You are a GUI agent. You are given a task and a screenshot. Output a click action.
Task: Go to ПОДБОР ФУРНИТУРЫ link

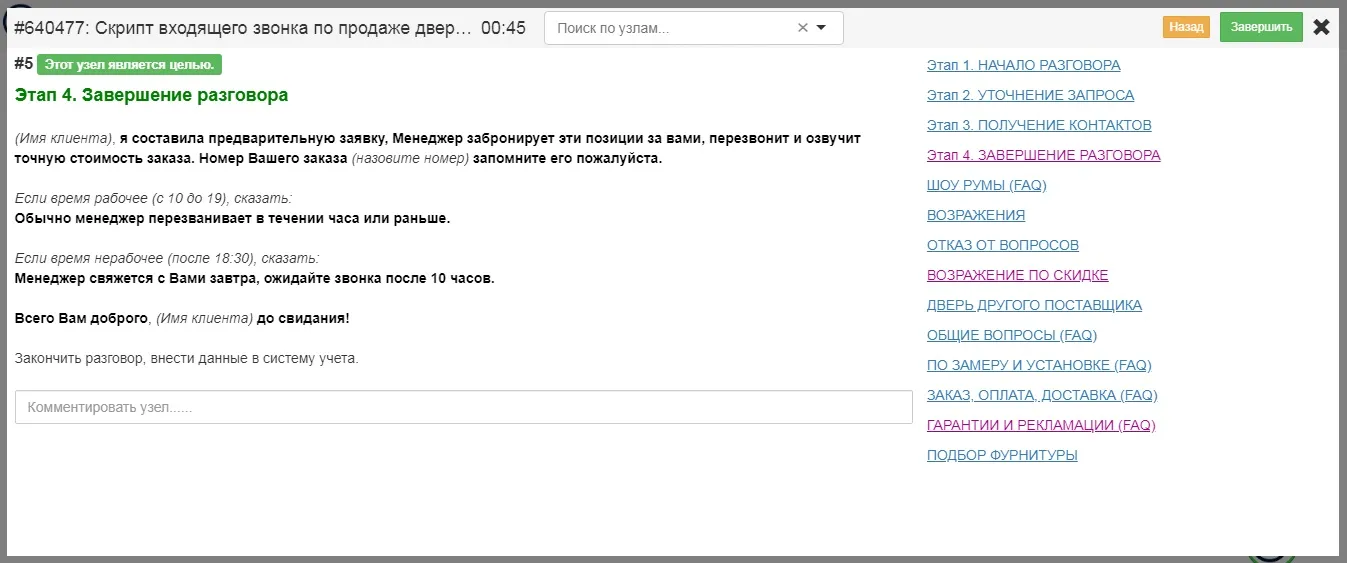tap(1002, 455)
